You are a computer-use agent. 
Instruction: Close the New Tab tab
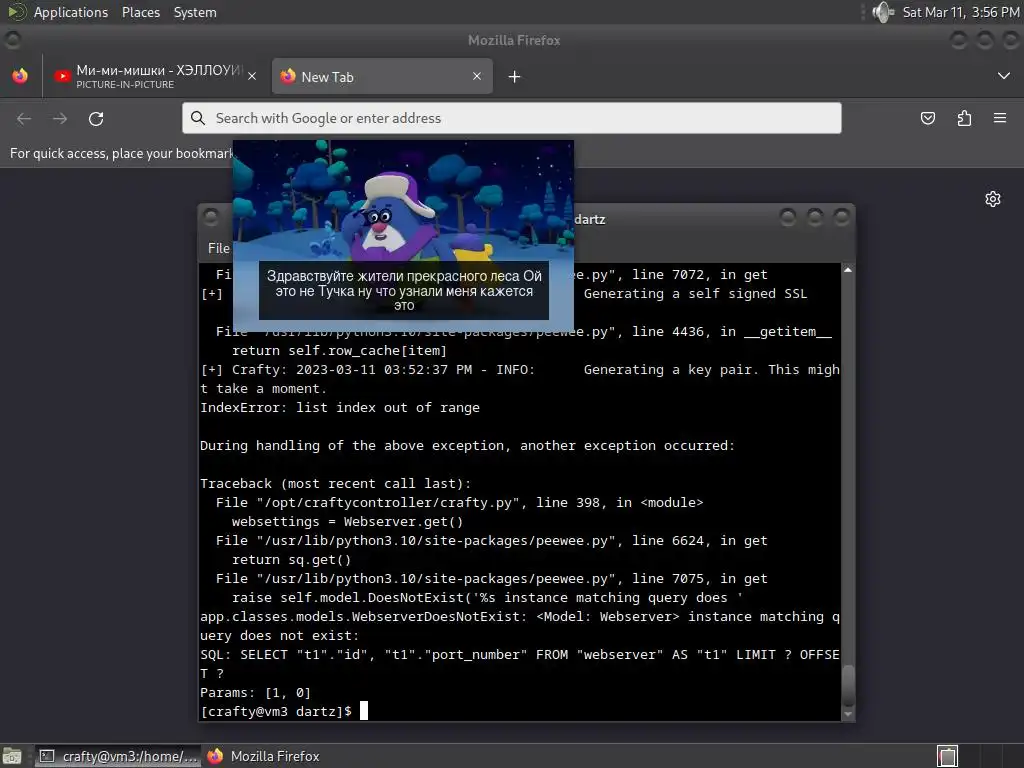click(477, 76)
